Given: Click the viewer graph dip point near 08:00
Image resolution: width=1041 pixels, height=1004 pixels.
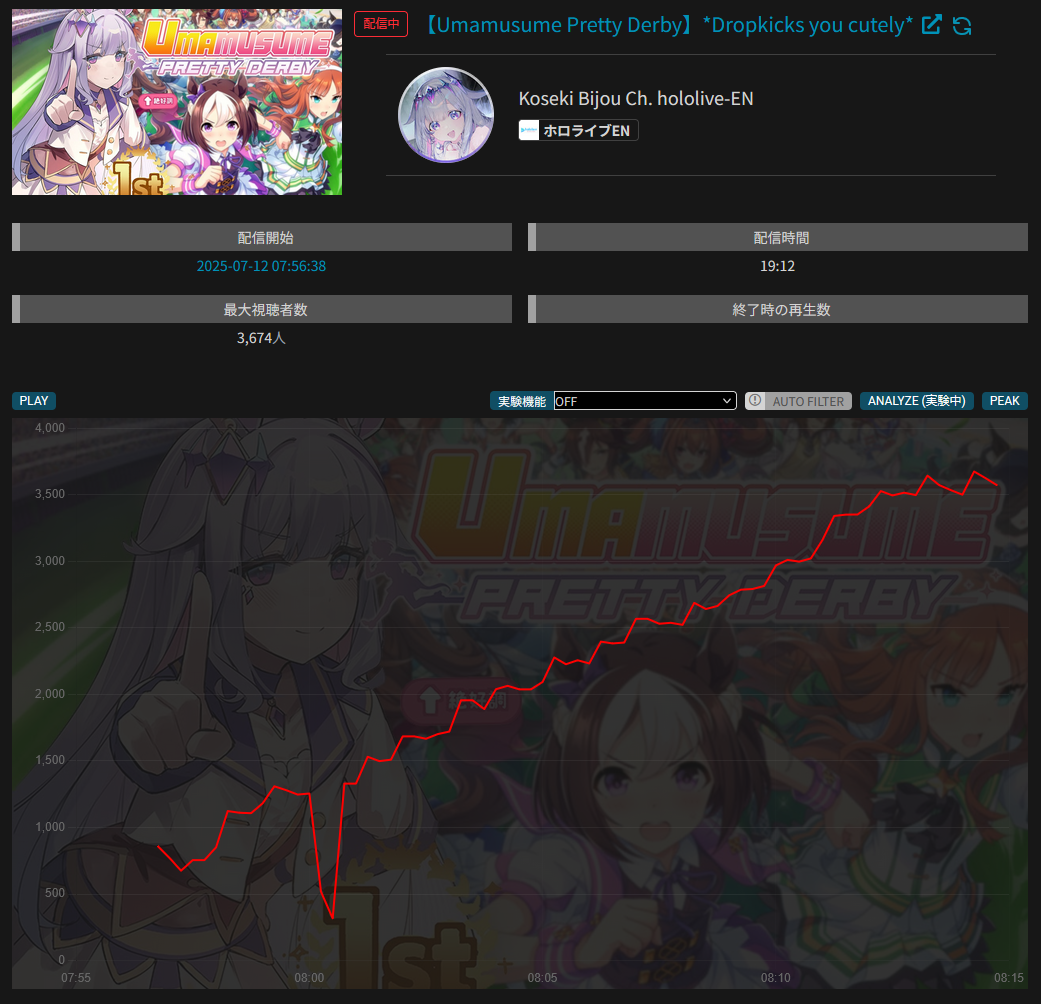Looking at the screenshot, I should [333, 918].
